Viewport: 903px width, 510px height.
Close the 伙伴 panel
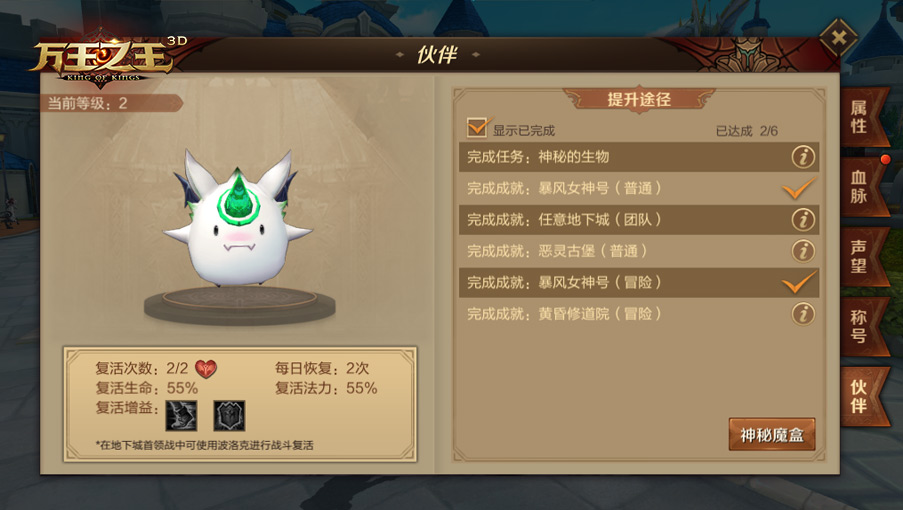coord(838,38)
